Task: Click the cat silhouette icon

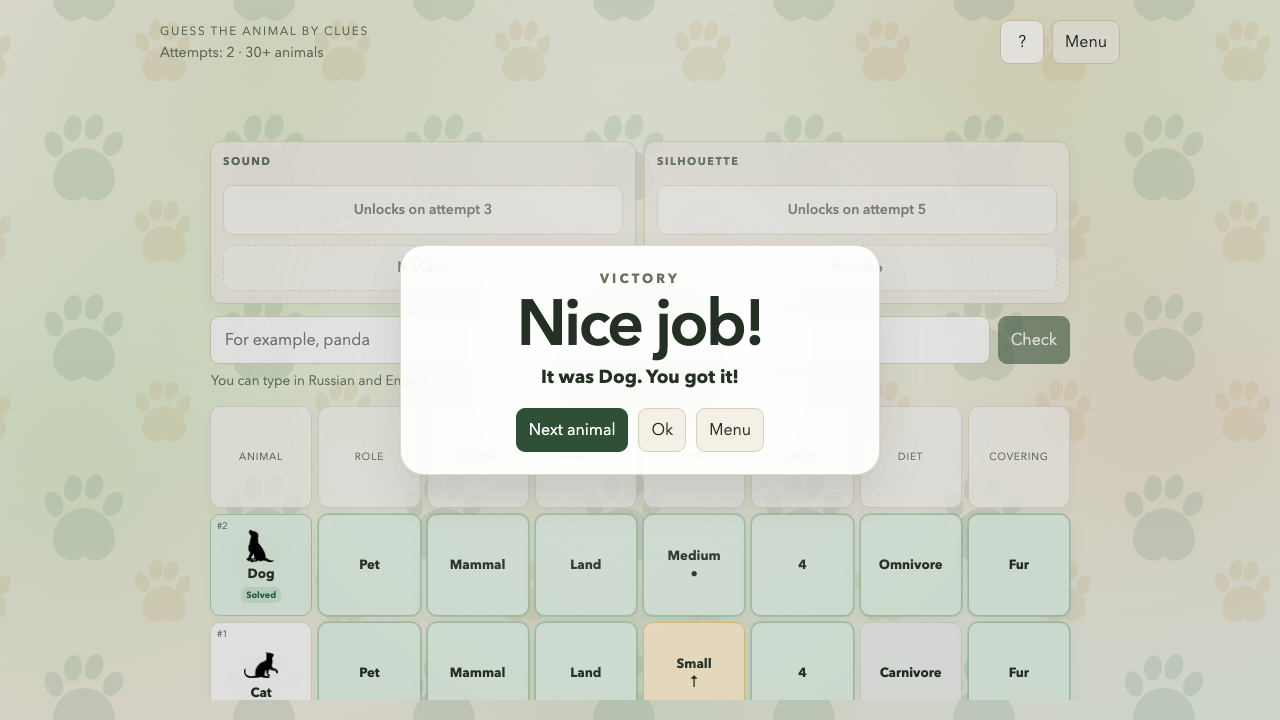Action: click(261, 665)
